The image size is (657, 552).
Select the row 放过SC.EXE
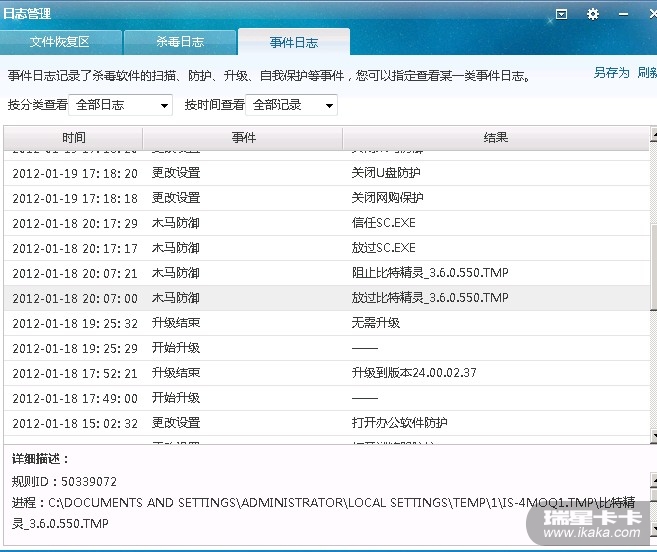(x=326, y=248)
